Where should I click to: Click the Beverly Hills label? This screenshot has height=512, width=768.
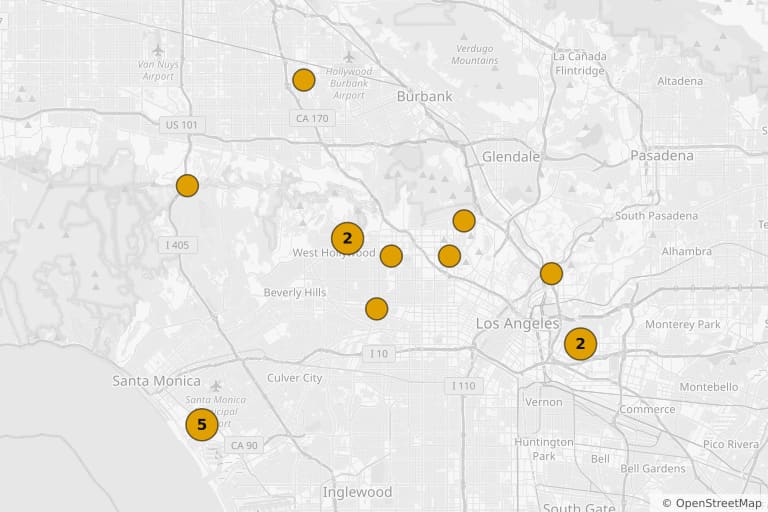pos(295,293)
